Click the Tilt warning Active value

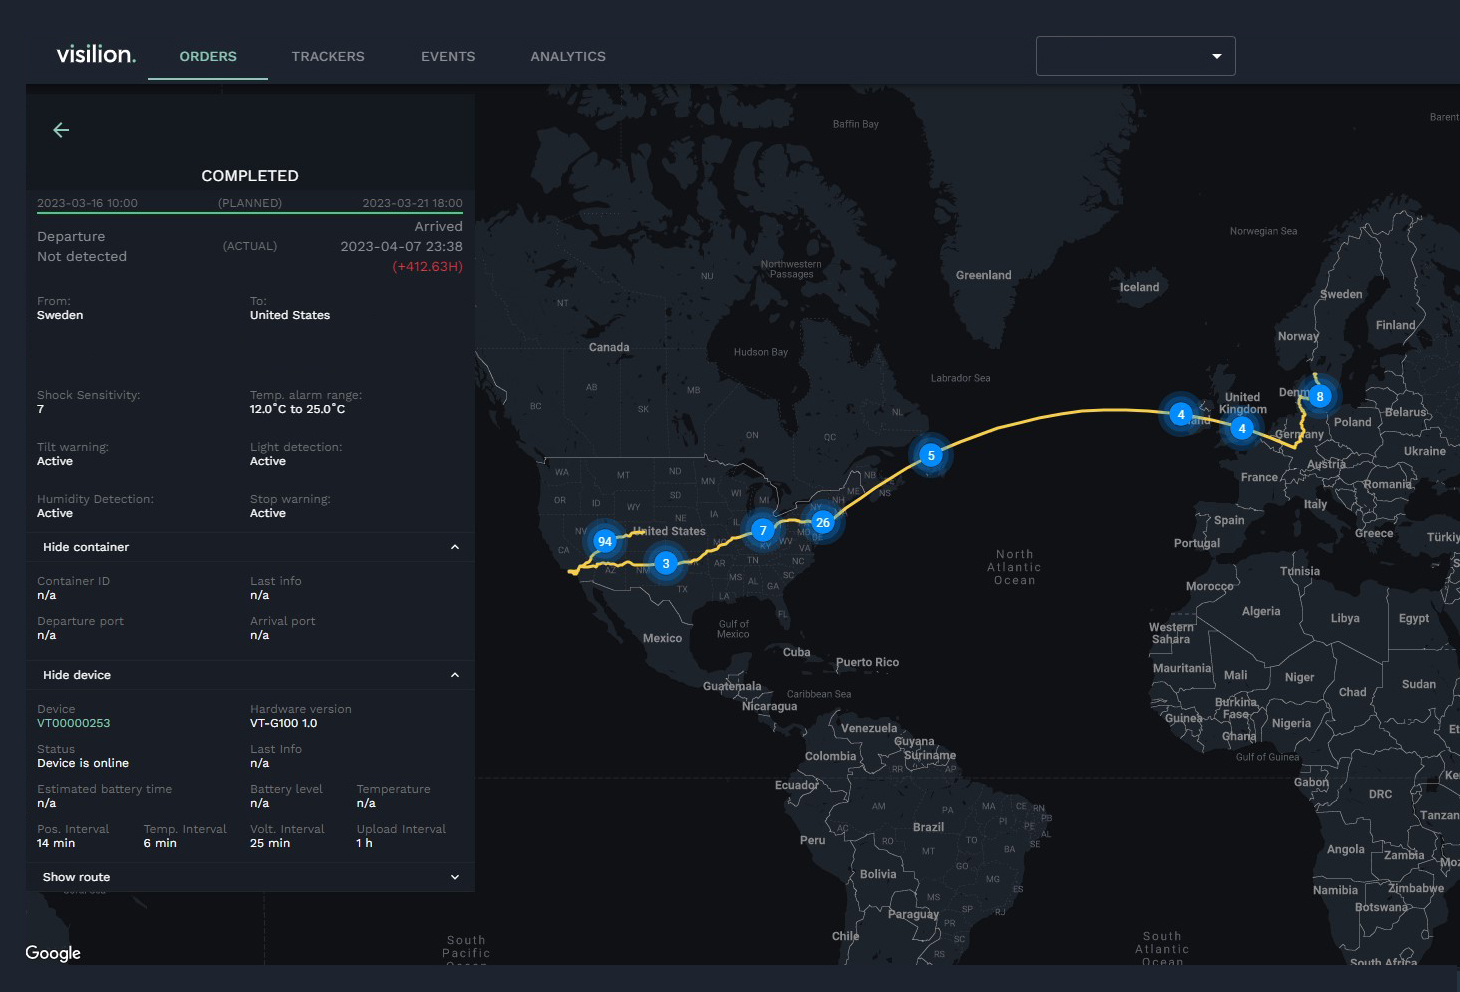[55, 461]
